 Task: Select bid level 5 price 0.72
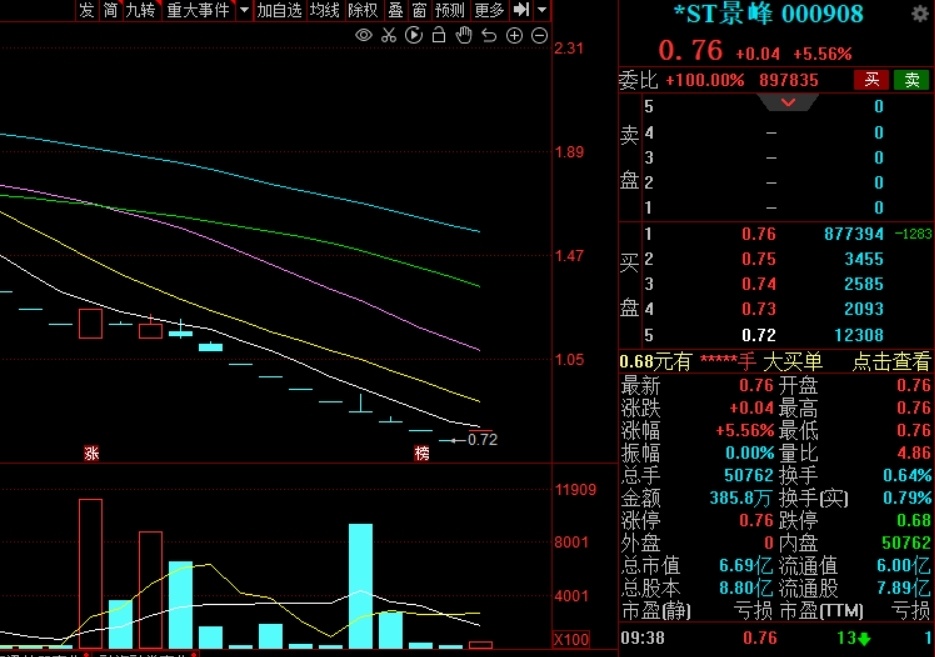(758, 335)
